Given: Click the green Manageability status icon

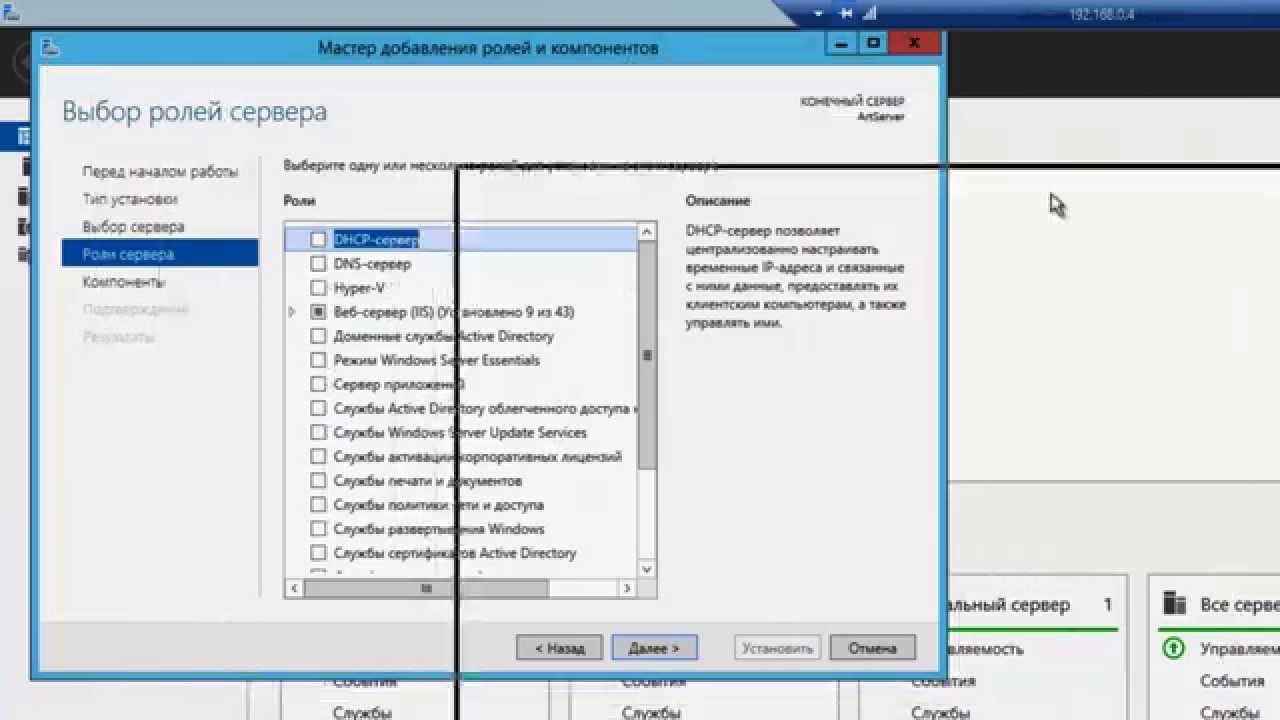Looking at the screenshot, I should point(1174,649).
